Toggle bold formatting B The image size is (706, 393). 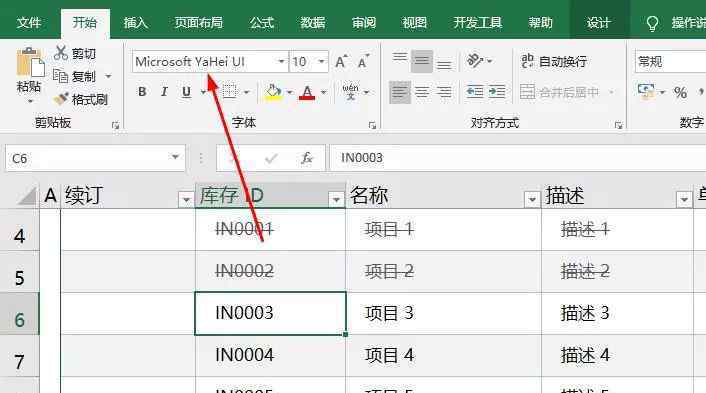[x=142, y=92]
